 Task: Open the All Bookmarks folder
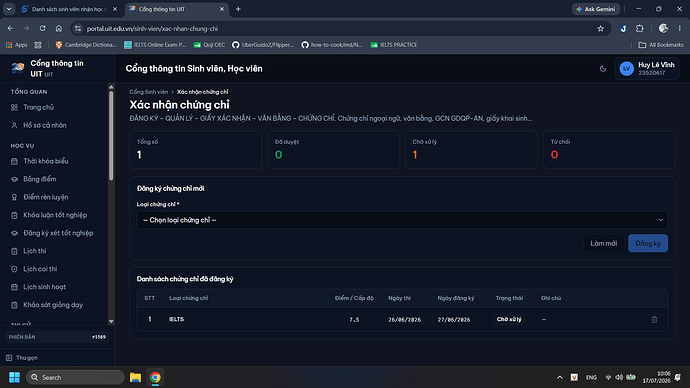661,45
